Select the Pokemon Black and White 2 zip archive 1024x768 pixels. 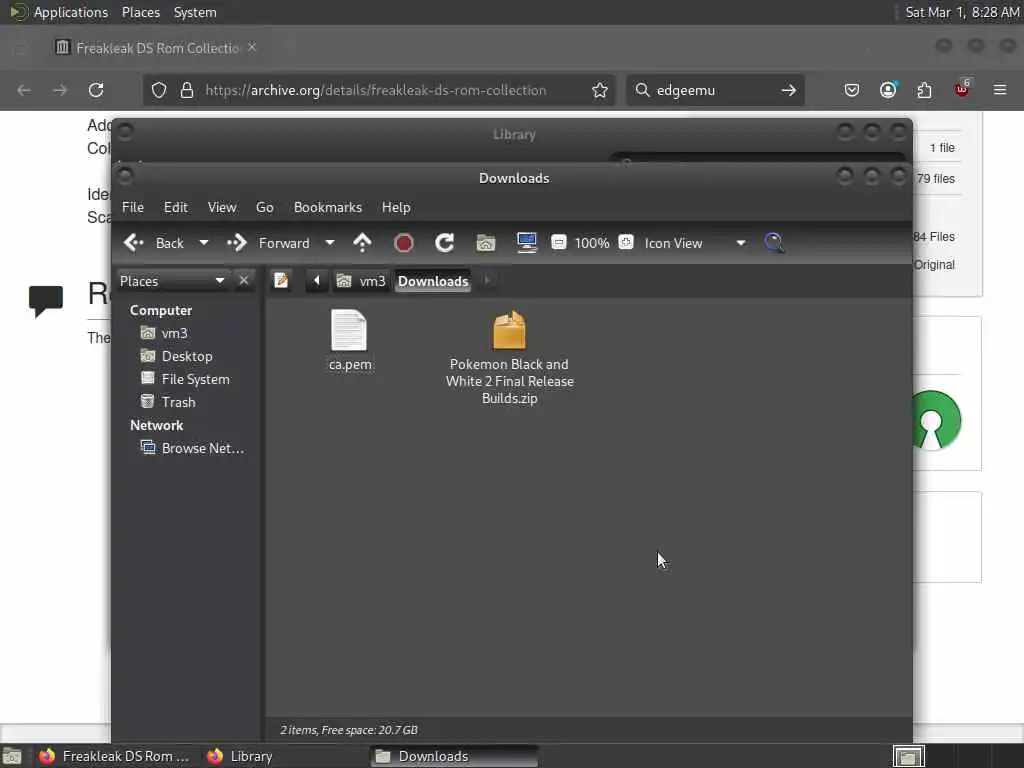coord(509,330)
